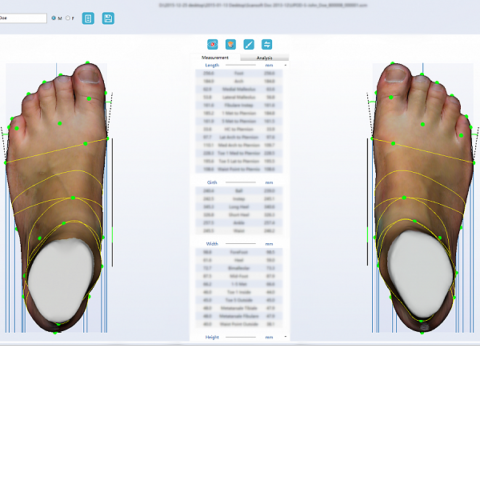Select the measuring line tool icon
The image size is (480, 480).
[249, 44]
